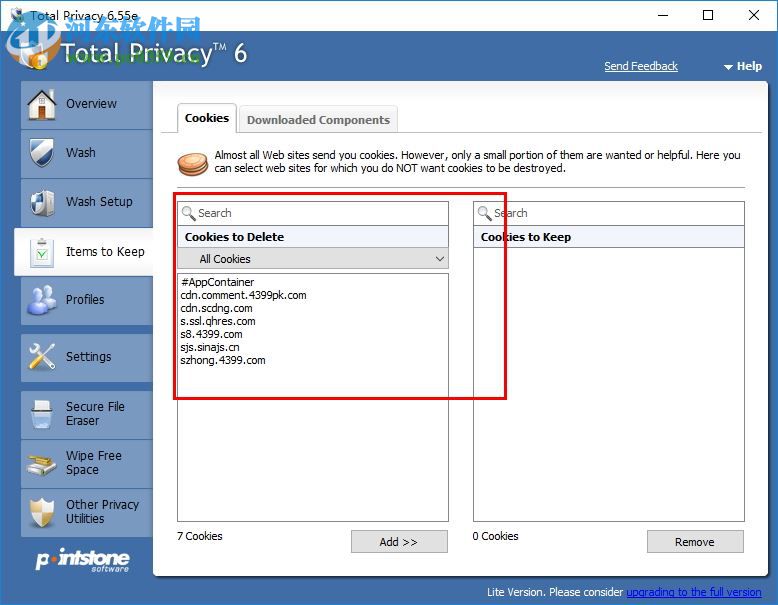This screenshot has width=778, height=605.
Task: Maximize the Total Privacy window
Action: click(708, 15)
